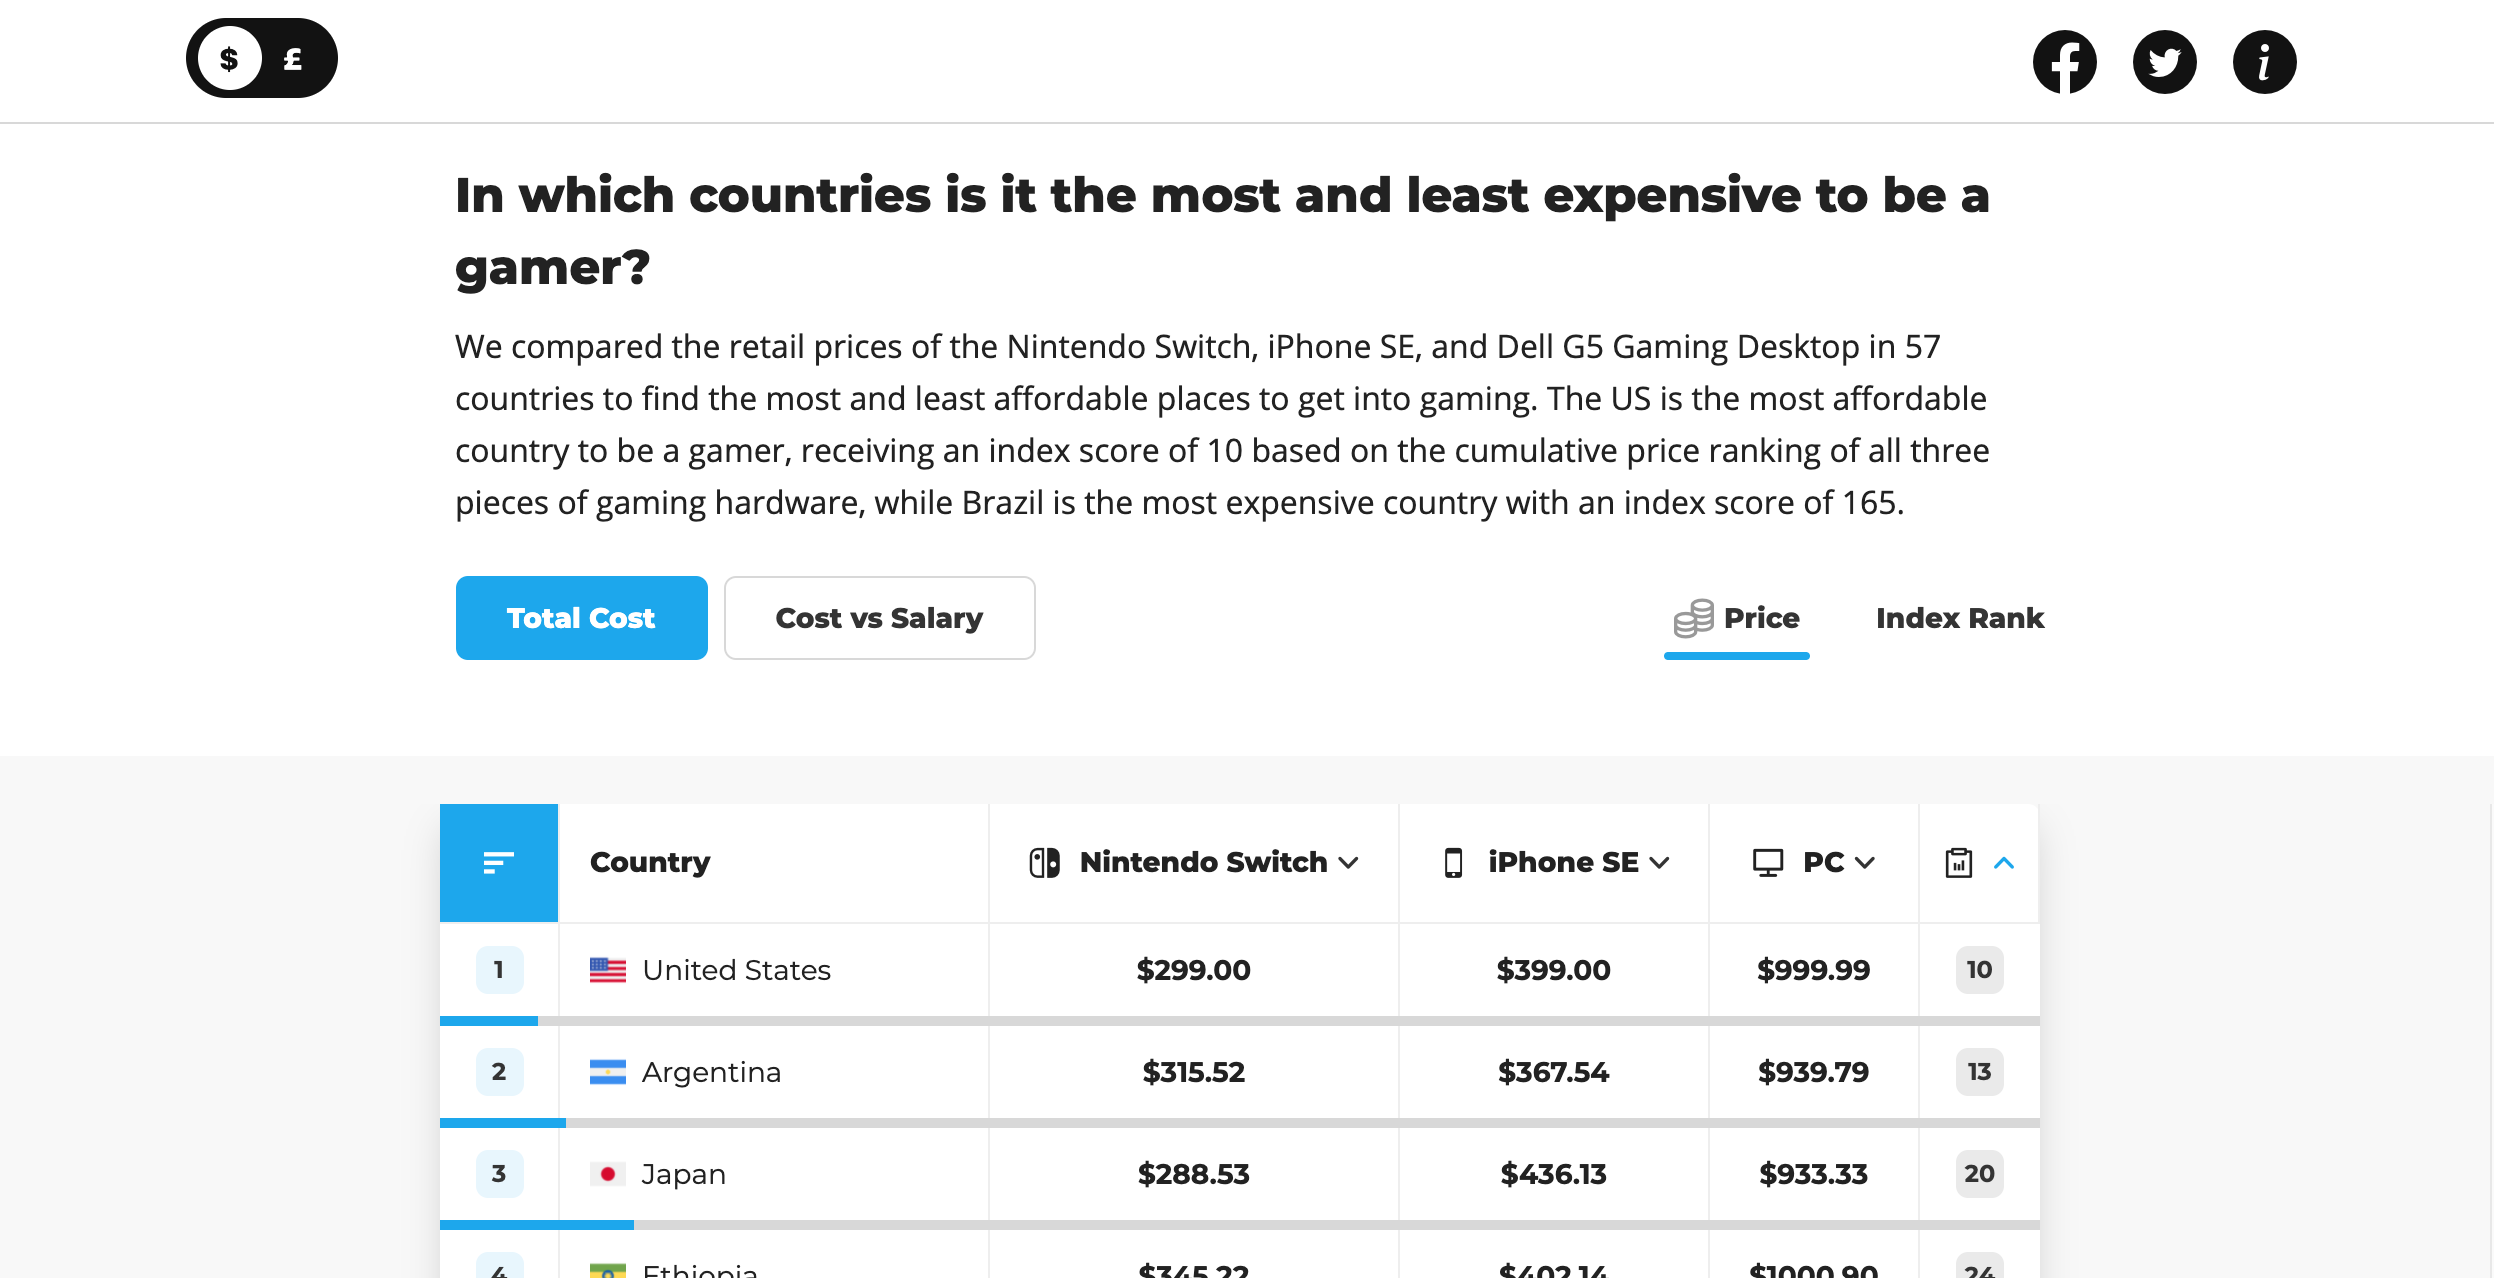Click the iPhone SE phone icon
The width and height of the screenshot is (2494, 1278).
pos(1453,862)
